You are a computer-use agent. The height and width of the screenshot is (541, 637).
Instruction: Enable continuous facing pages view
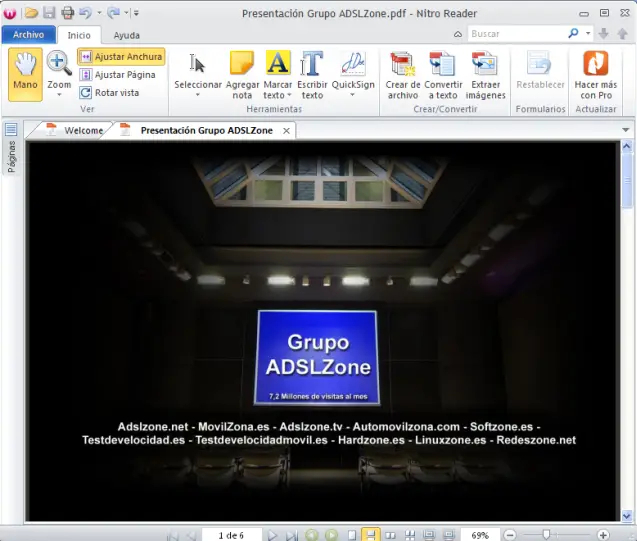[410, 535]
